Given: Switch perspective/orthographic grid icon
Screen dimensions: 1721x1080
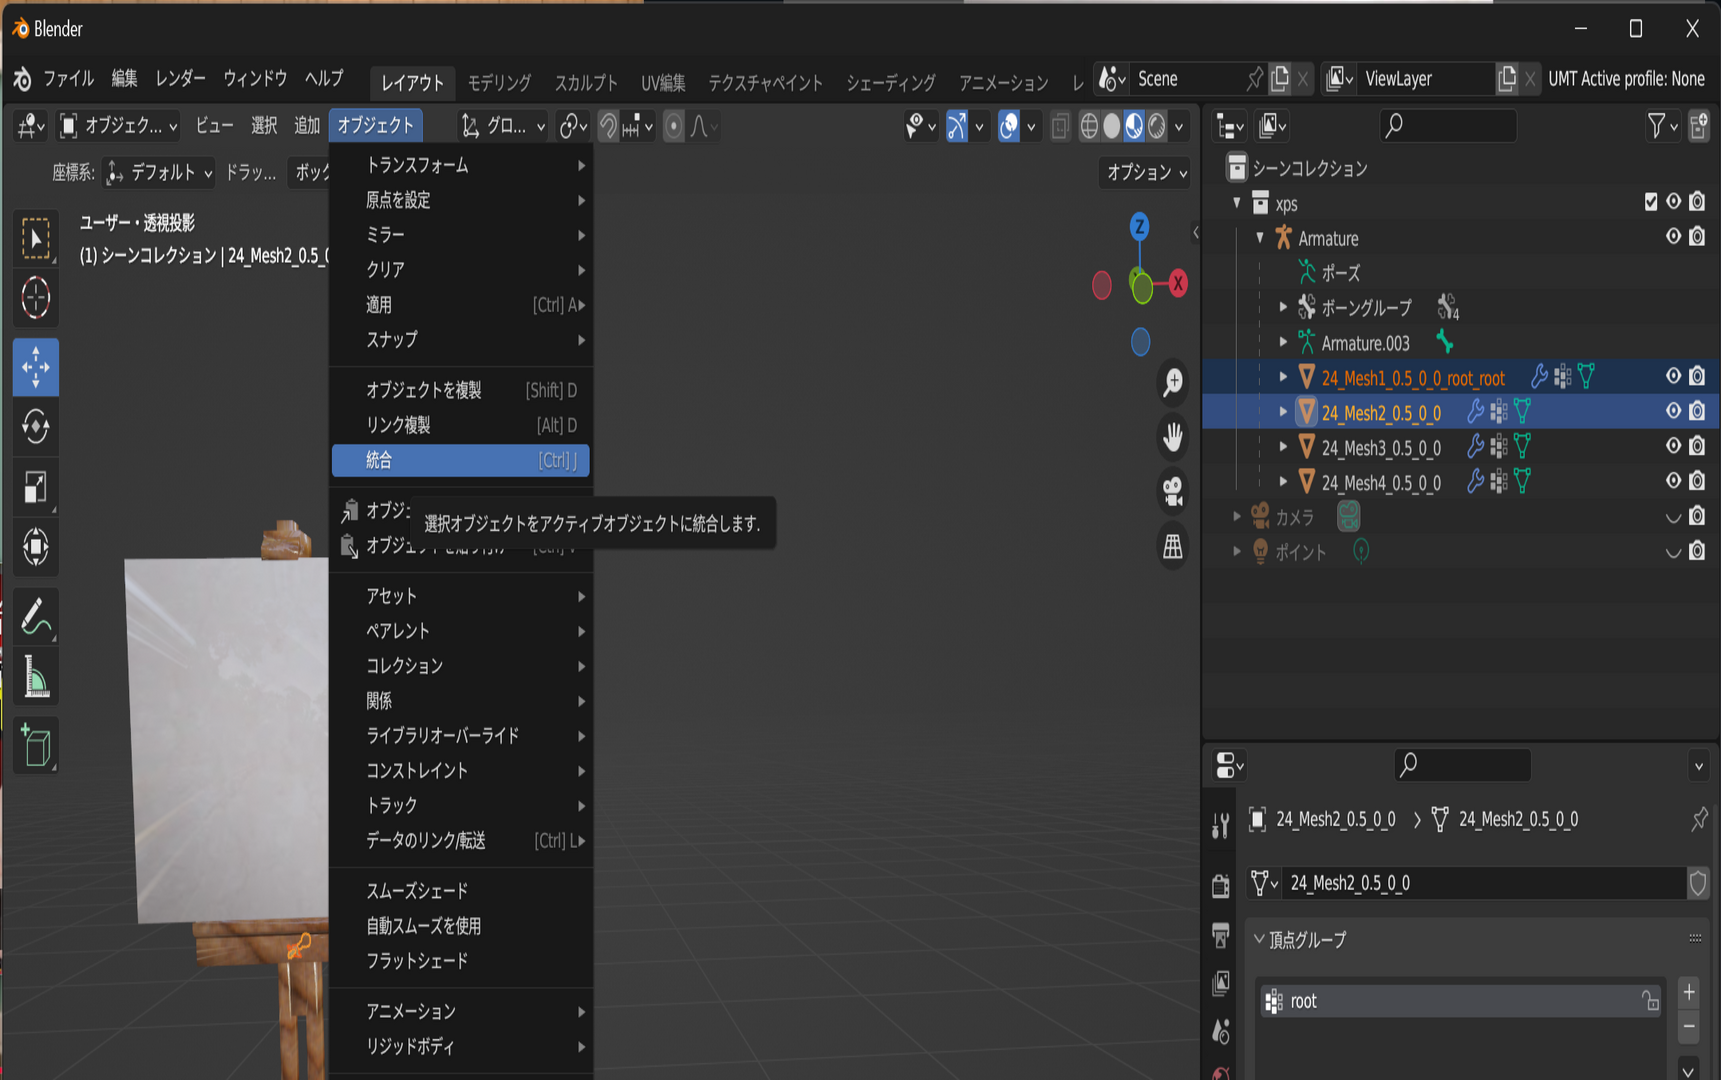Looking at the screenshot, I should pos(1173,546).
